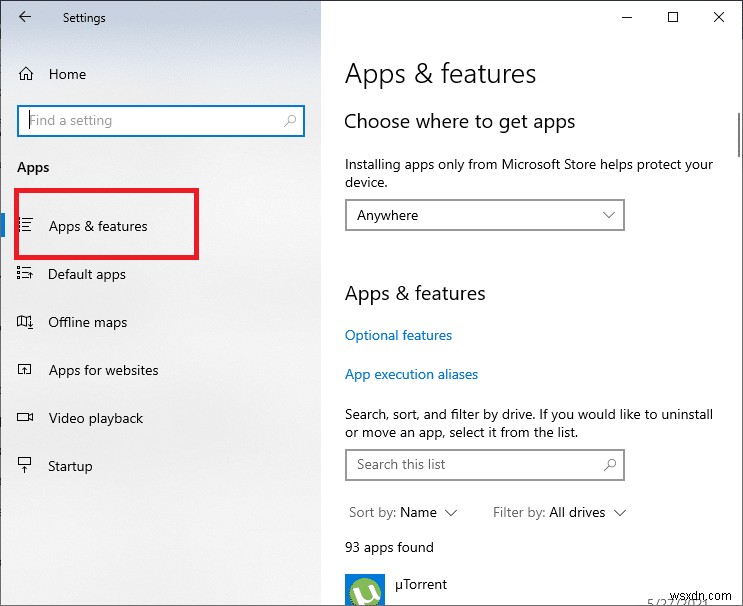Click the Offline maps icon

pyautogui.click(x=25, y=322)
